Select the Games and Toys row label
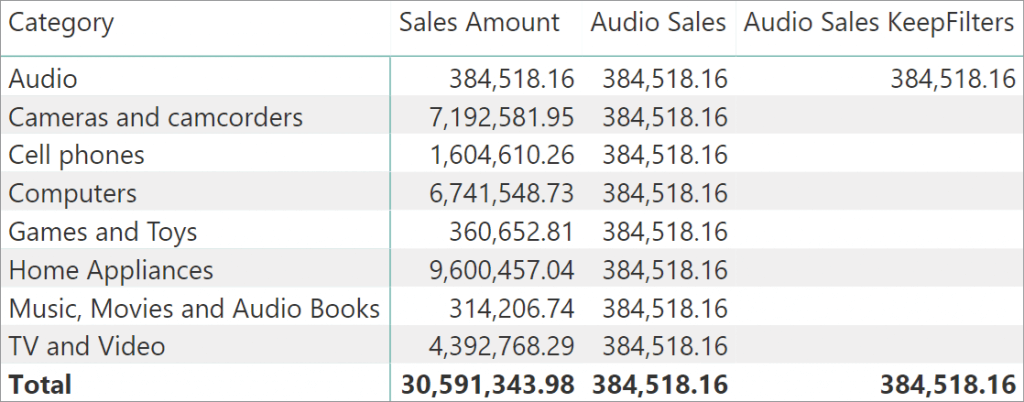The image size is (1024, 402). point(102,232)
